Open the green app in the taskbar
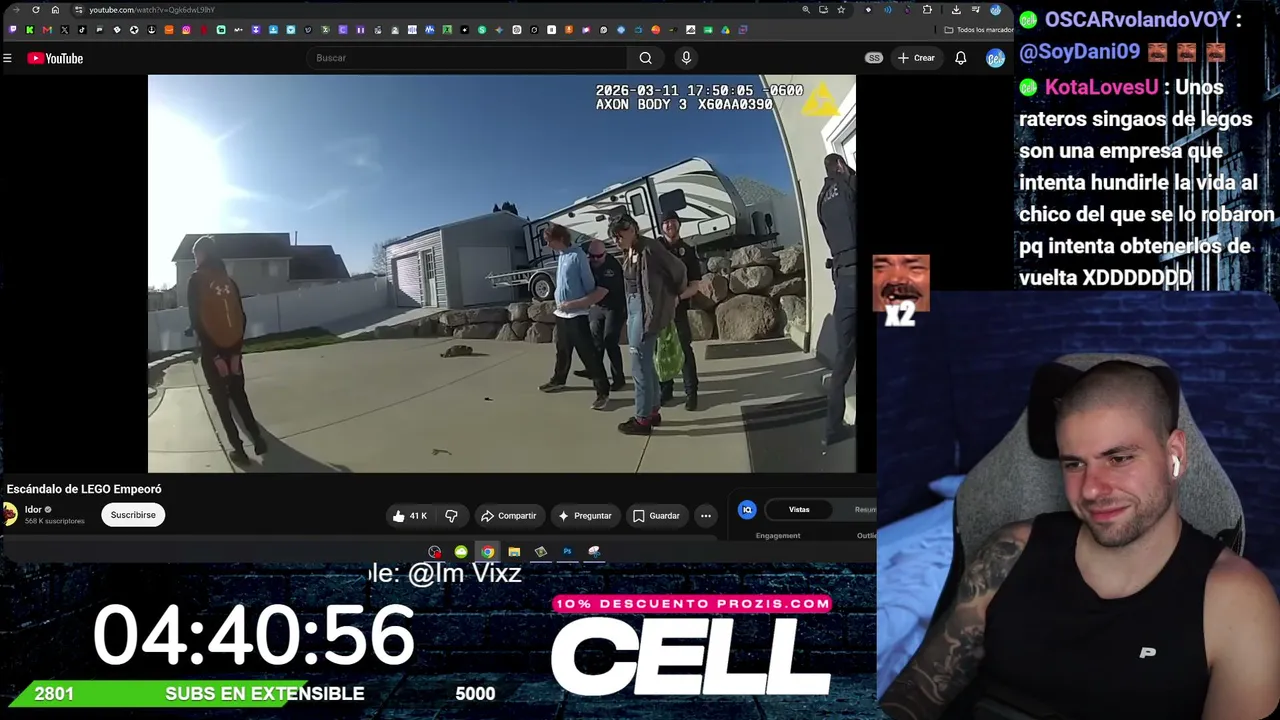1280x720 pixels. pyautogui.click(x=461, y=552)
